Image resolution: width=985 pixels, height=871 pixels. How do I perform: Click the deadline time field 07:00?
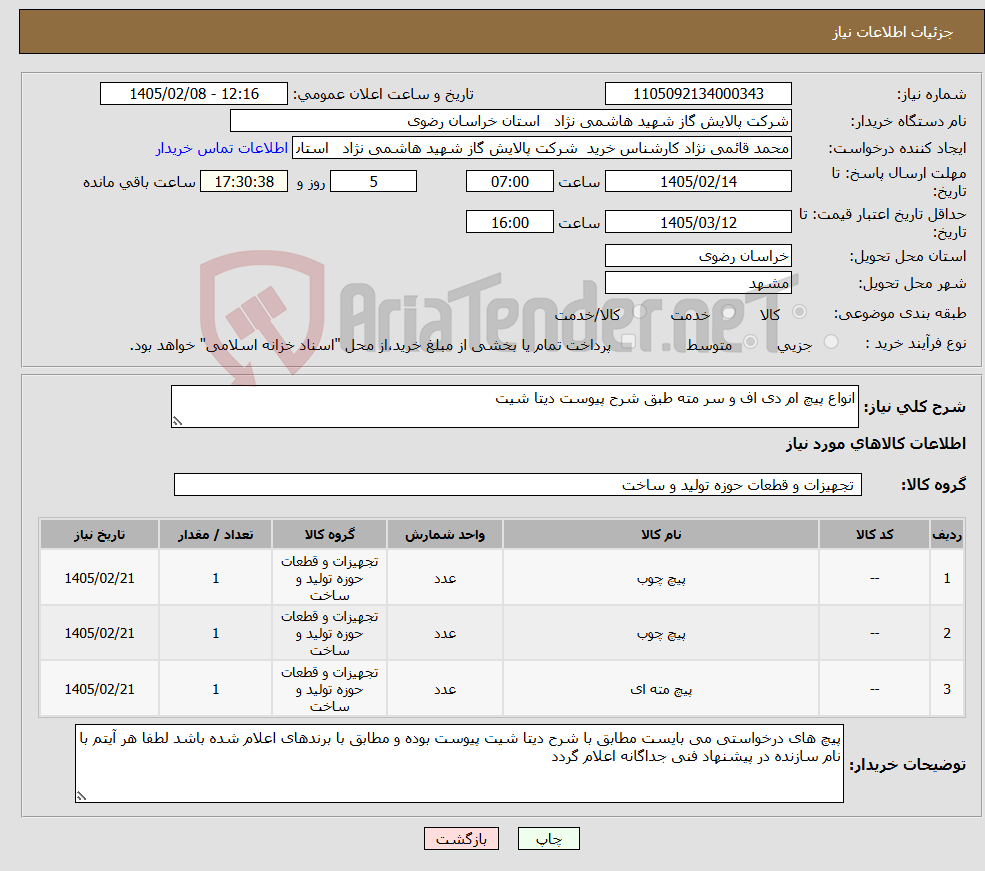[x=509, y=182]
